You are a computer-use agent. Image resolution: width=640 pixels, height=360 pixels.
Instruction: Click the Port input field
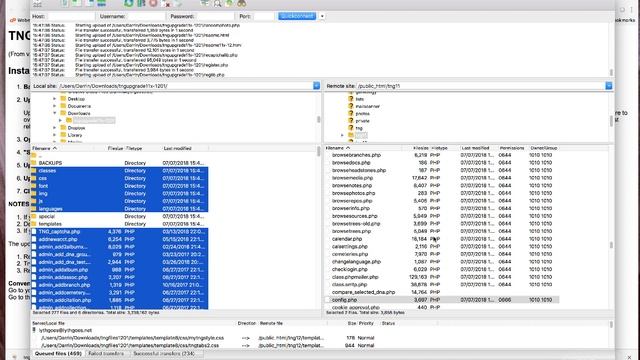[264, 16]
